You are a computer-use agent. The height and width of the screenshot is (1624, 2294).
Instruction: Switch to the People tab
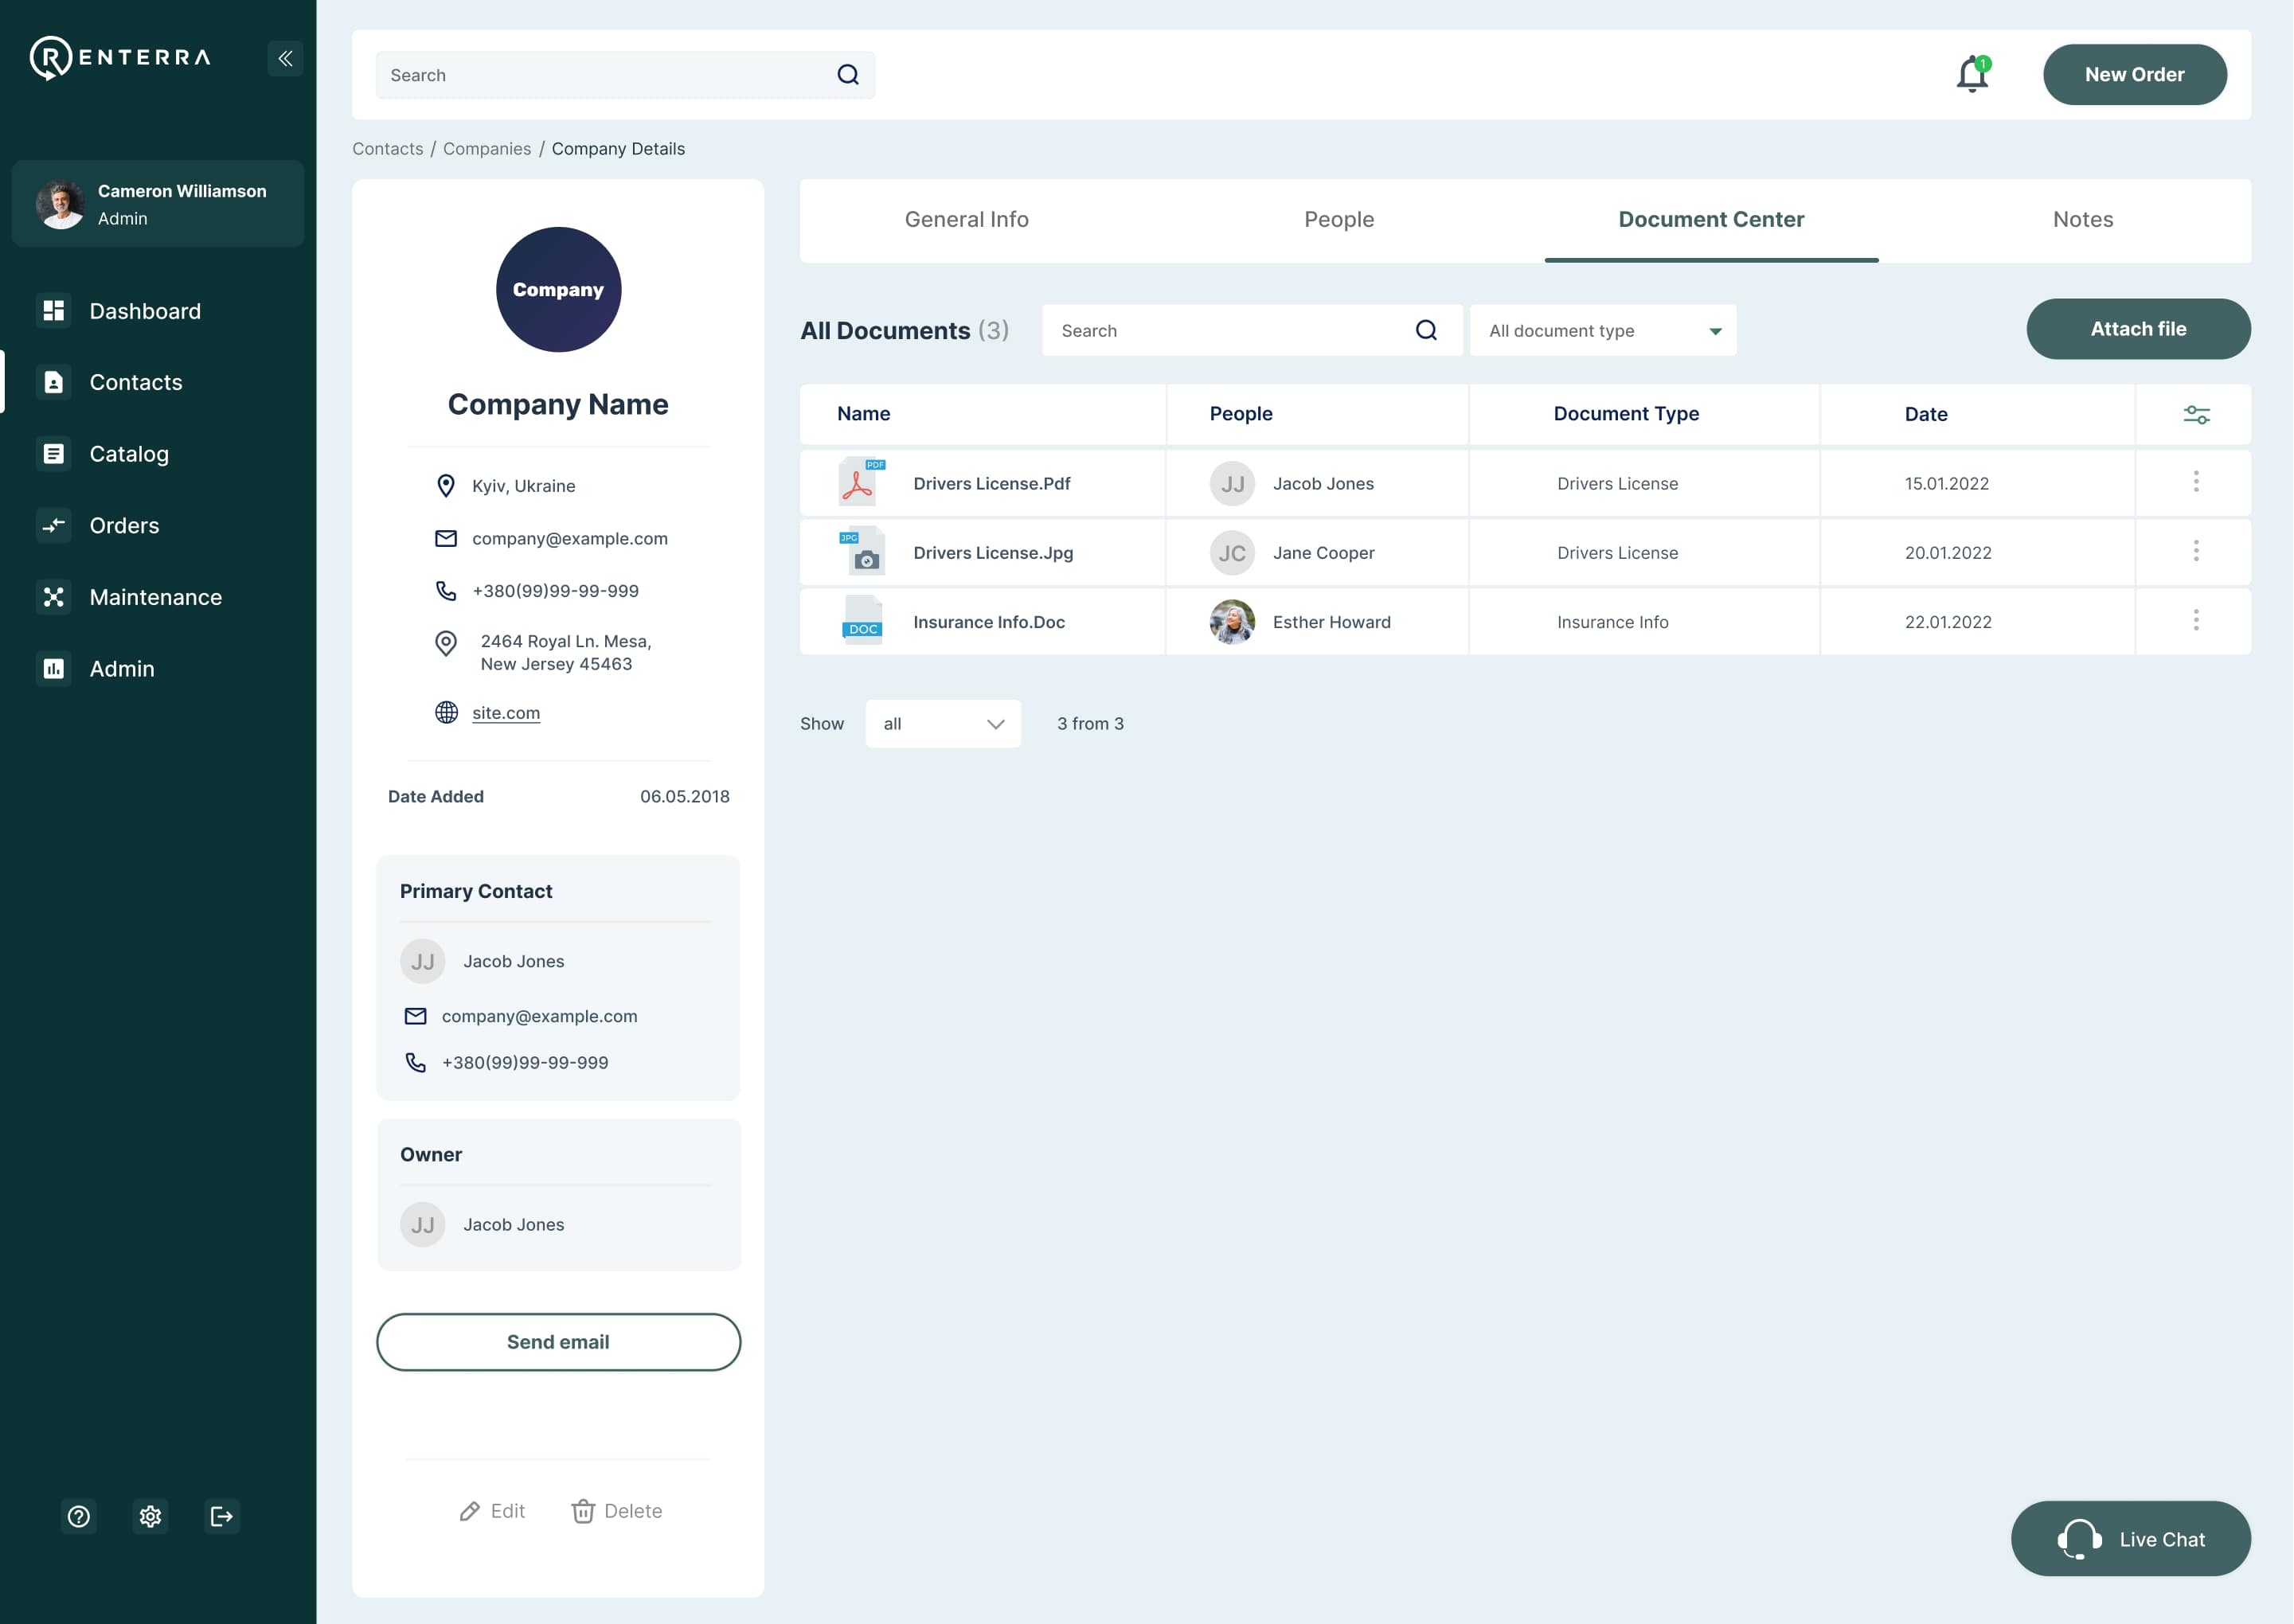click(1338, 219)
